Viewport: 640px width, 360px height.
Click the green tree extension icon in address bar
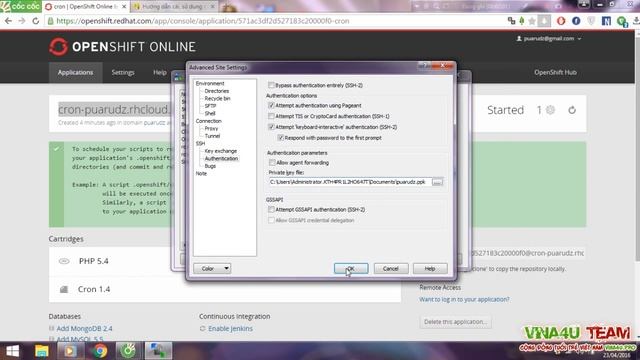point(522,21)
